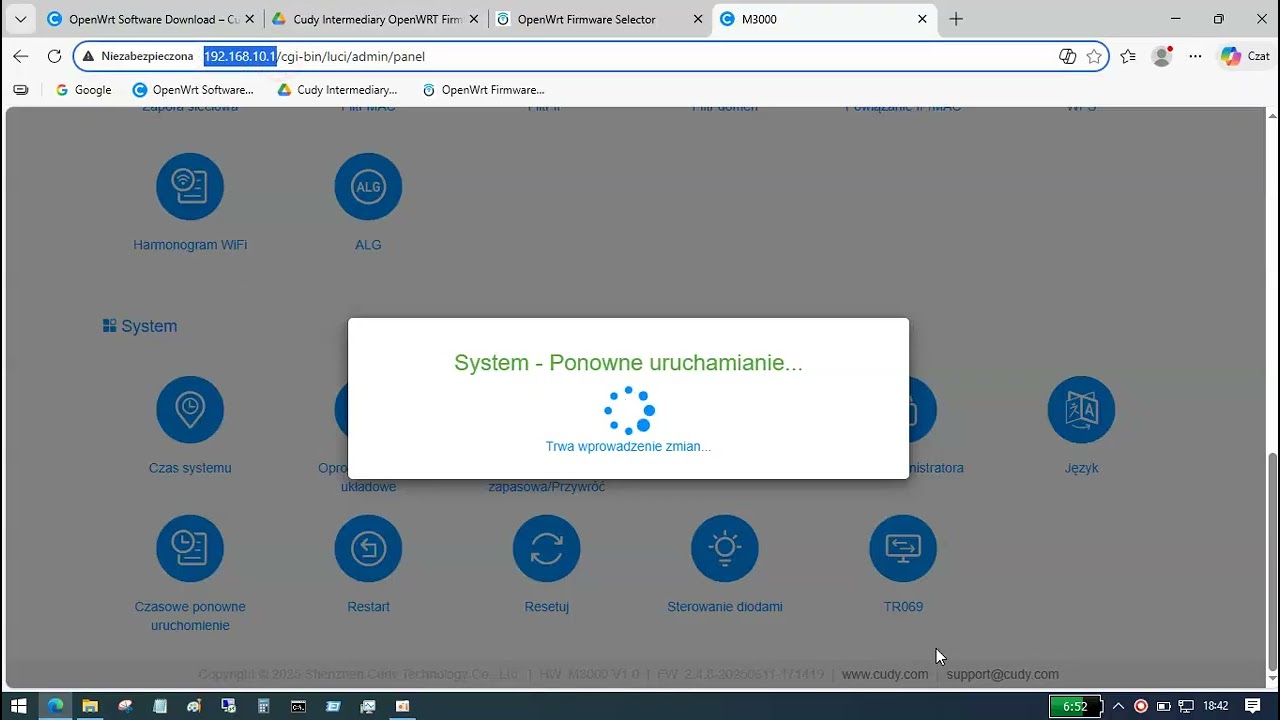Open the Windows notification center

pos(1252,706)
